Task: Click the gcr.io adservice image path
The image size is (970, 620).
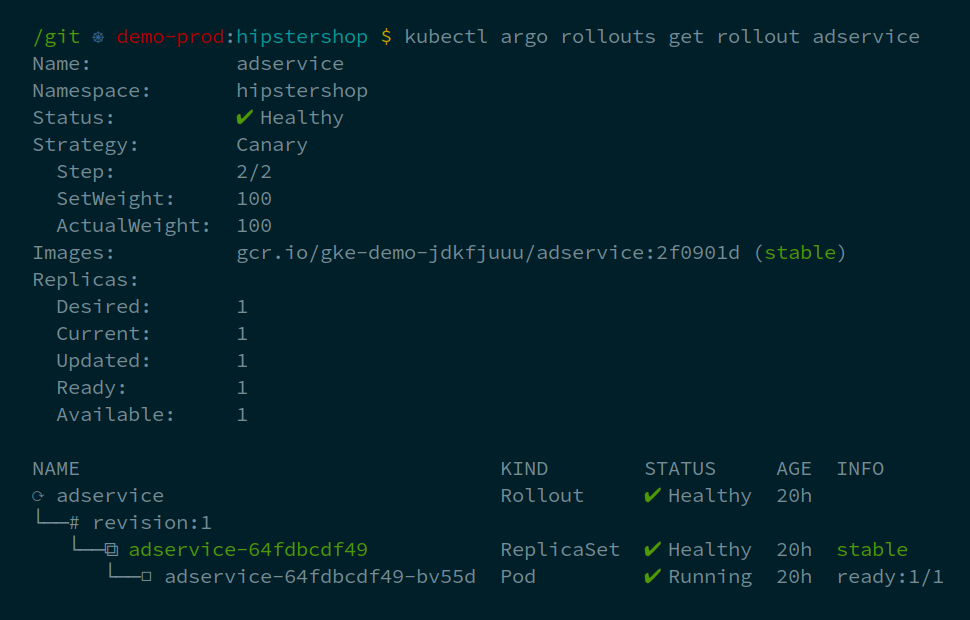Action: (488, 252)
